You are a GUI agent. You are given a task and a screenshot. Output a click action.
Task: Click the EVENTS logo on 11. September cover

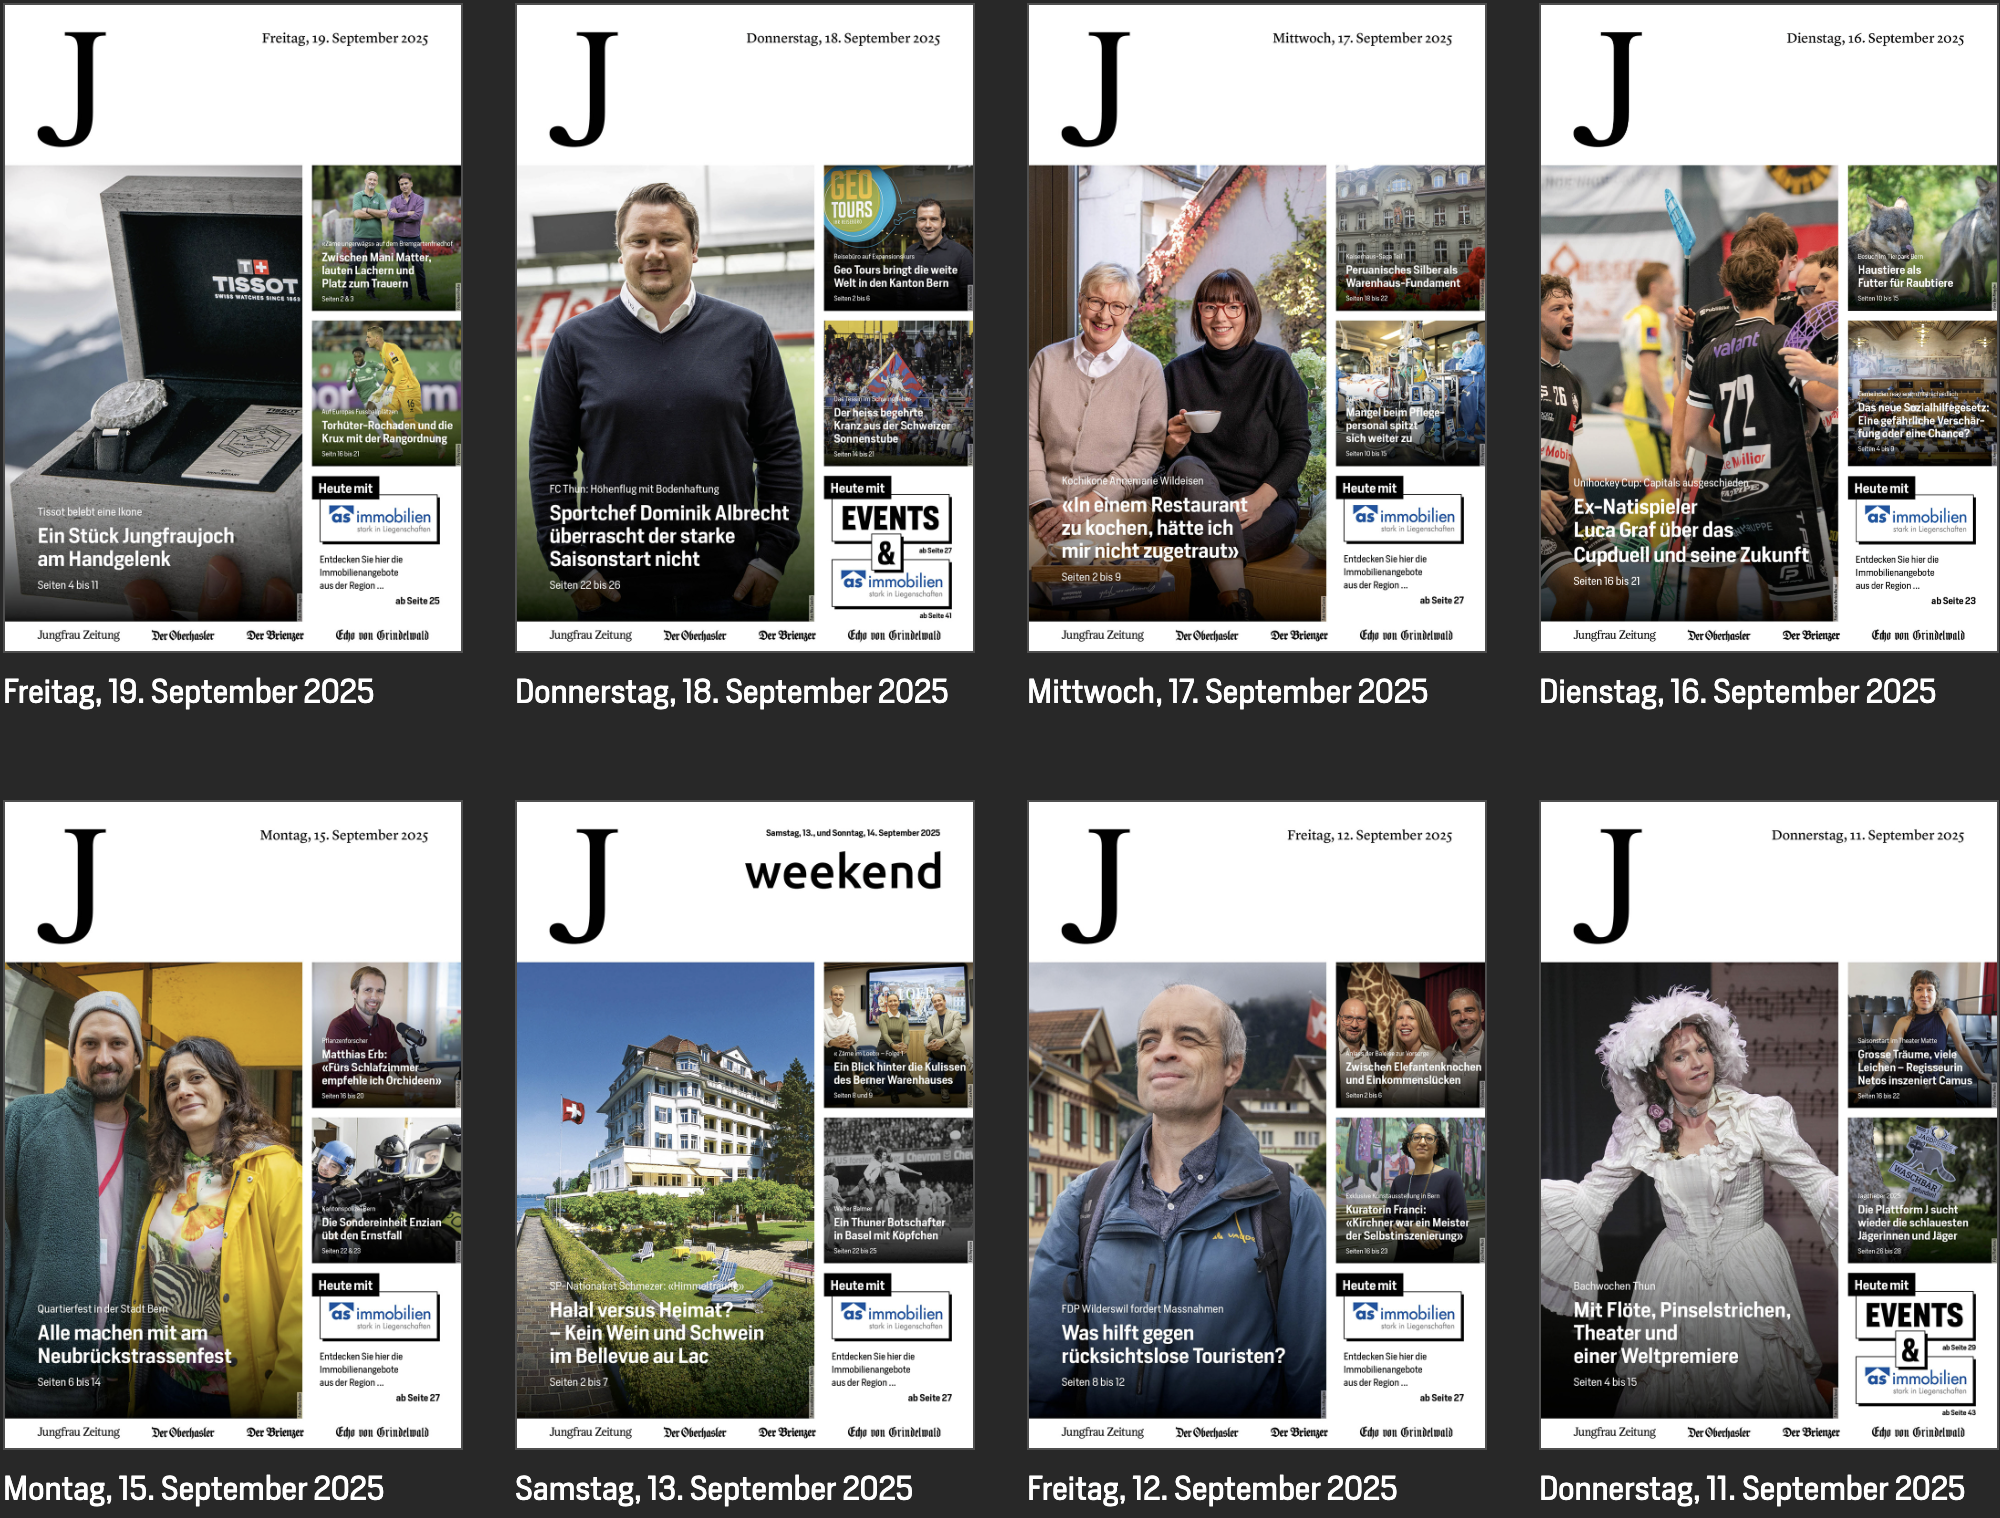1914,1316
